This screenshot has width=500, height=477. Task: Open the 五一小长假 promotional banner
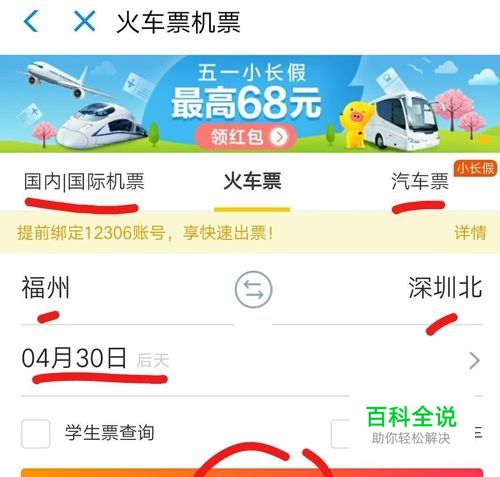[x=250, y=104]
